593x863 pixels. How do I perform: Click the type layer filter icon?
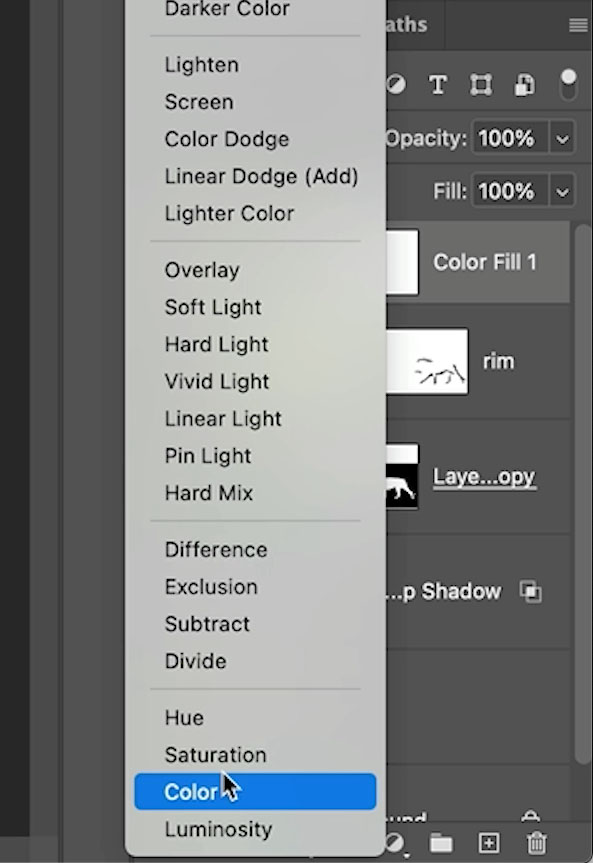tap(438, 85)
